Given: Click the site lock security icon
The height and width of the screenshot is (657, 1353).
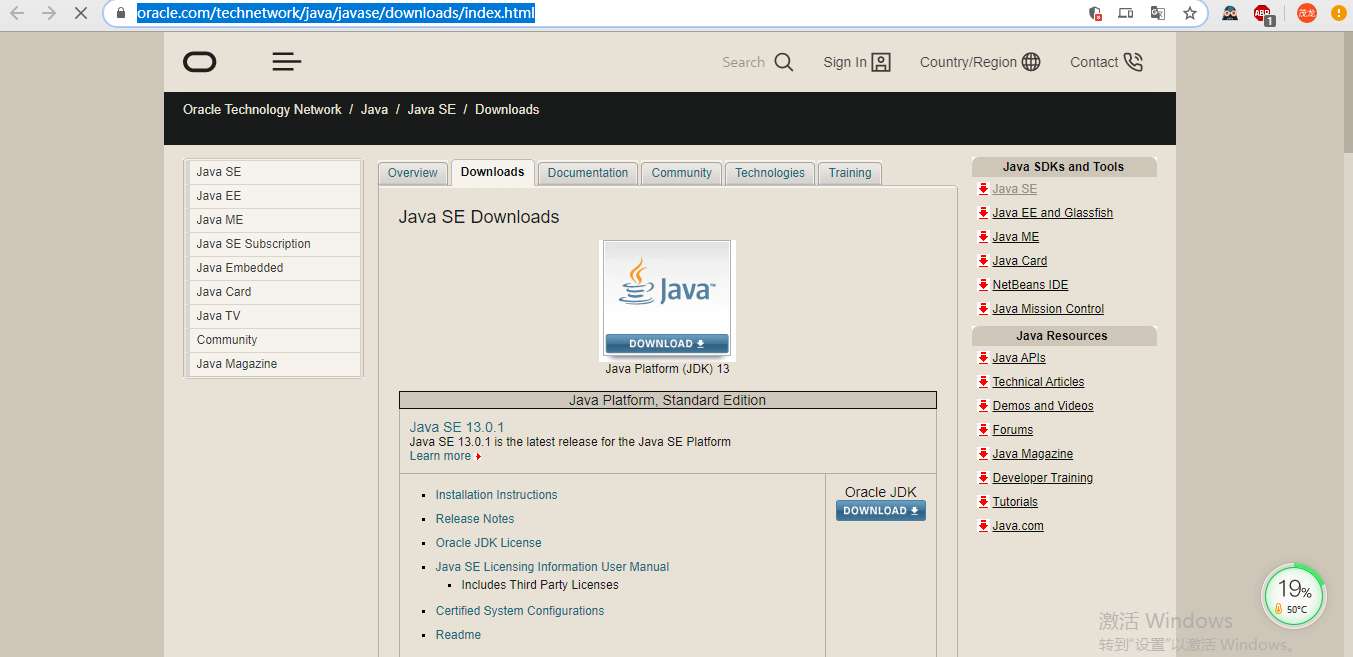Looking at the screenshot, I should pyautogui.click(x=121, y=14).
